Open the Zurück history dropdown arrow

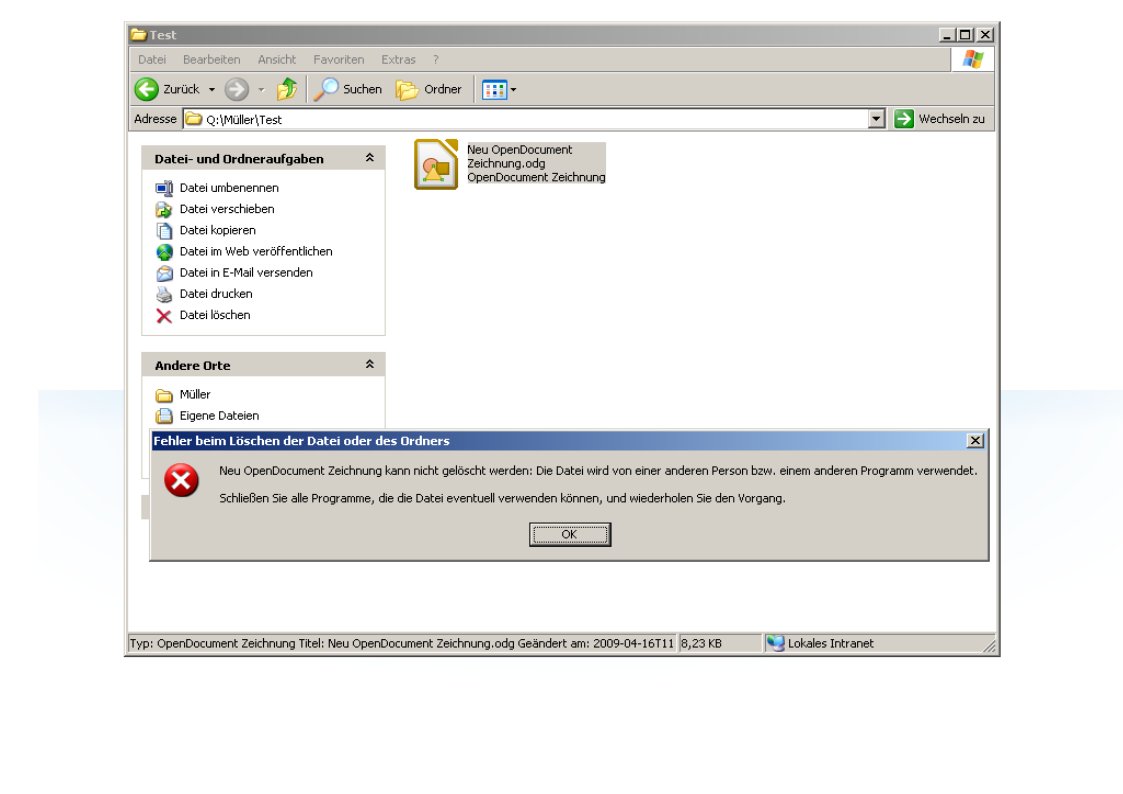[211, 90]
